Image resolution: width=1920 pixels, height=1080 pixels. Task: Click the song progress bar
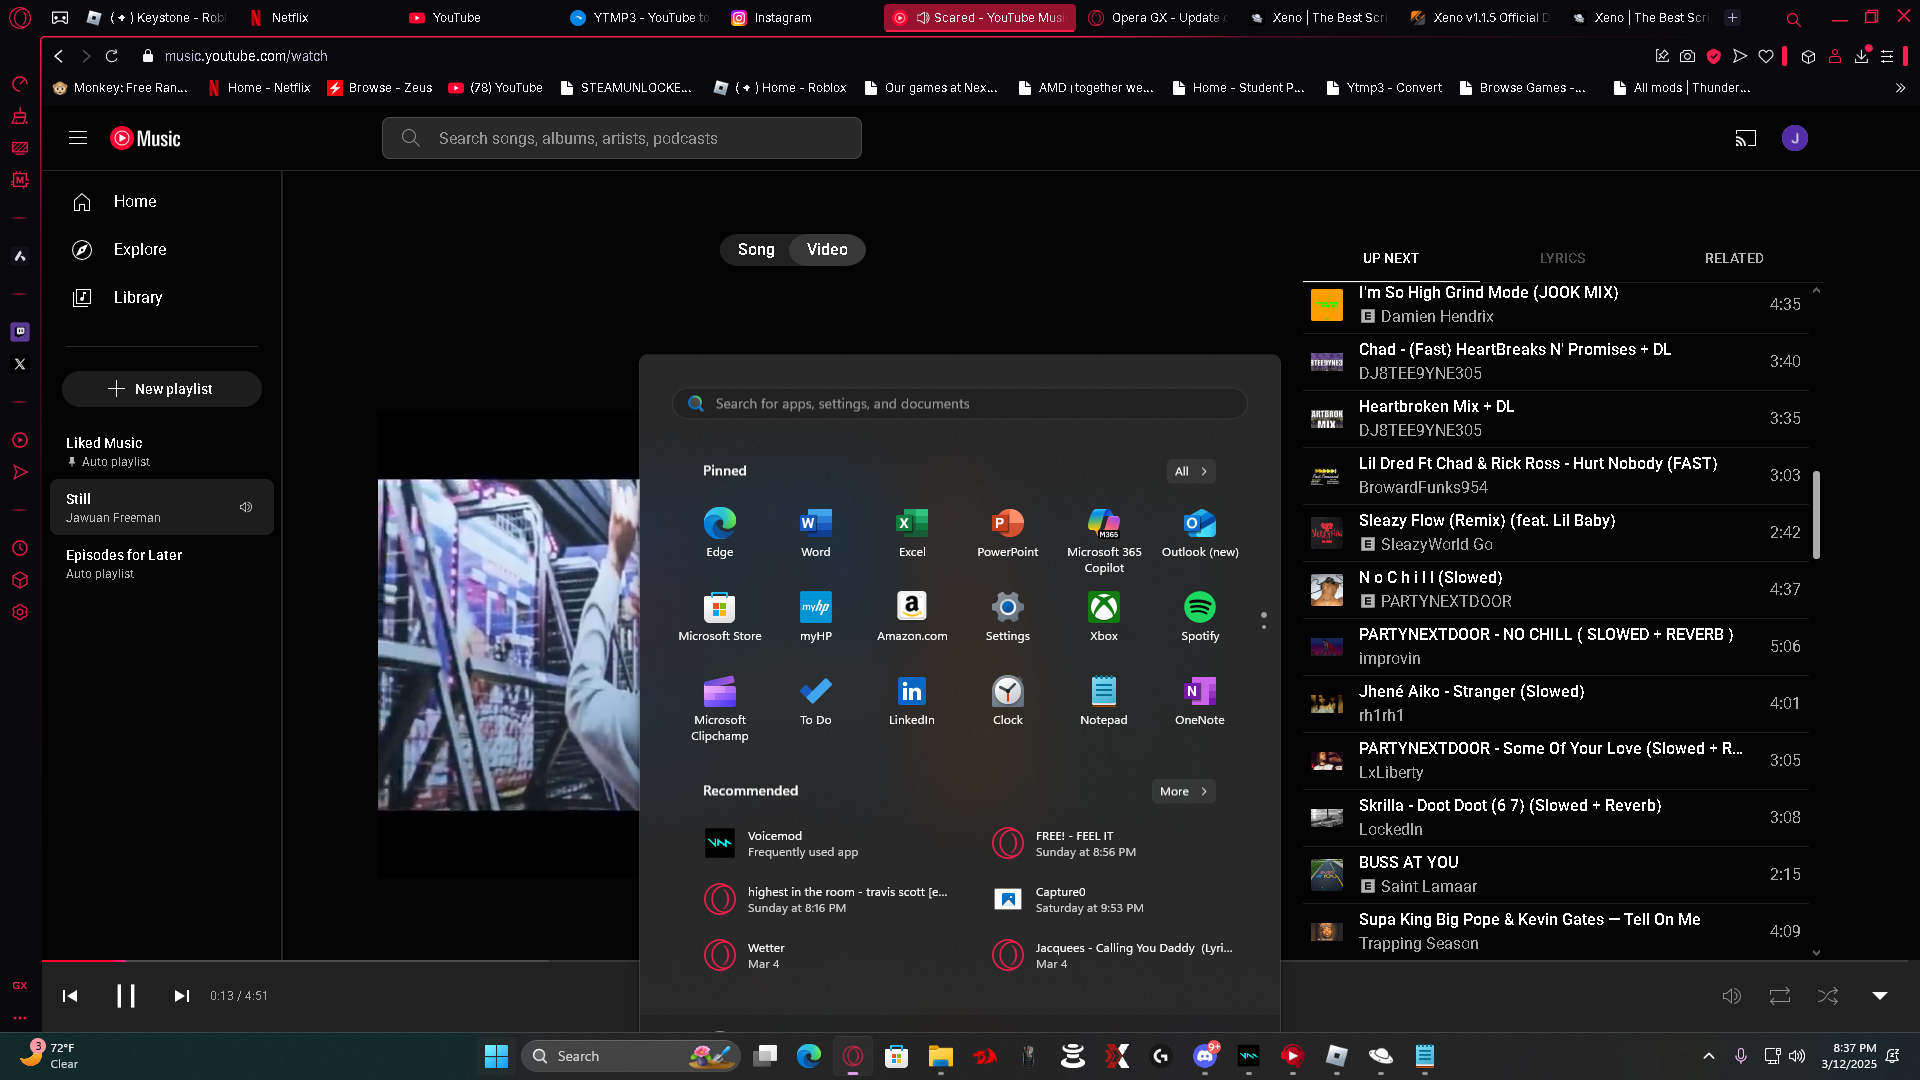coord(980,961)
